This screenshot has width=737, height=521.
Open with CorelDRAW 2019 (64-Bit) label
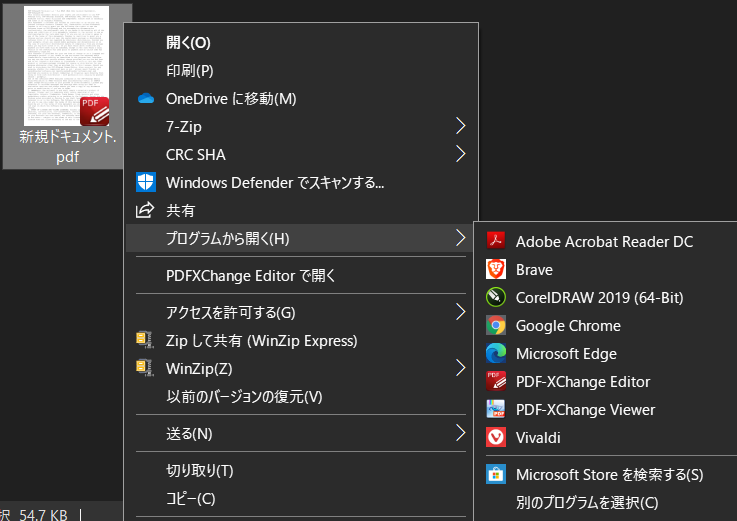click(599, 298)
